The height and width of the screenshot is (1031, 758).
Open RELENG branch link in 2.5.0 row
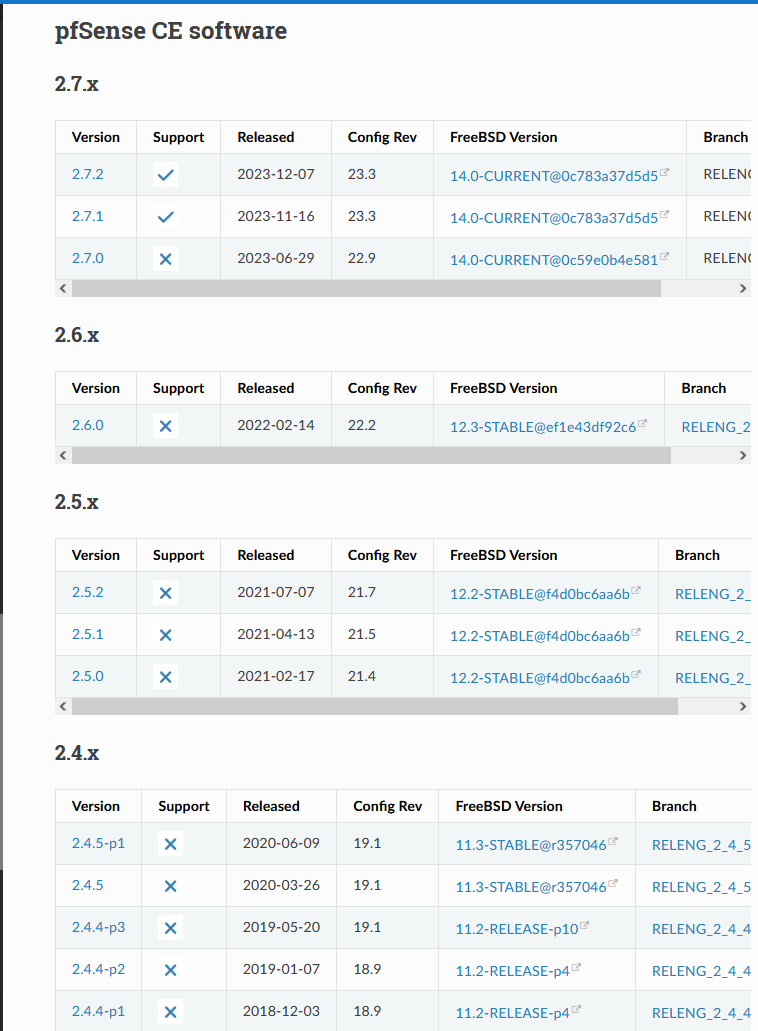pyautogui.click(x=713, y=678)
